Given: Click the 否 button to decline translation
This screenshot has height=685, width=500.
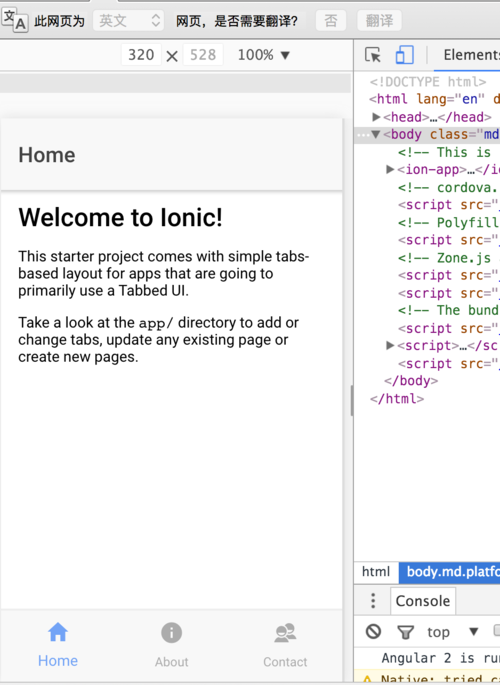Looking at the screenshot, I should [331, 21].
